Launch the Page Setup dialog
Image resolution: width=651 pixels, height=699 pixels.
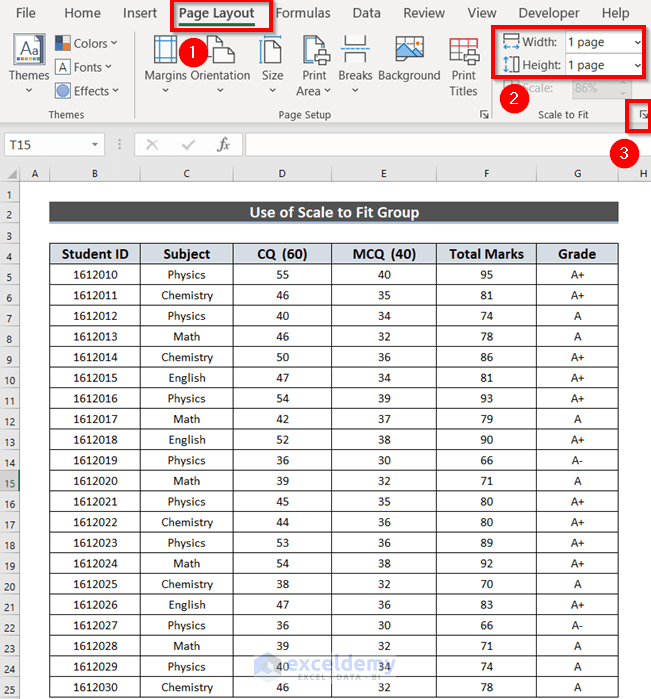coord(484,115)
